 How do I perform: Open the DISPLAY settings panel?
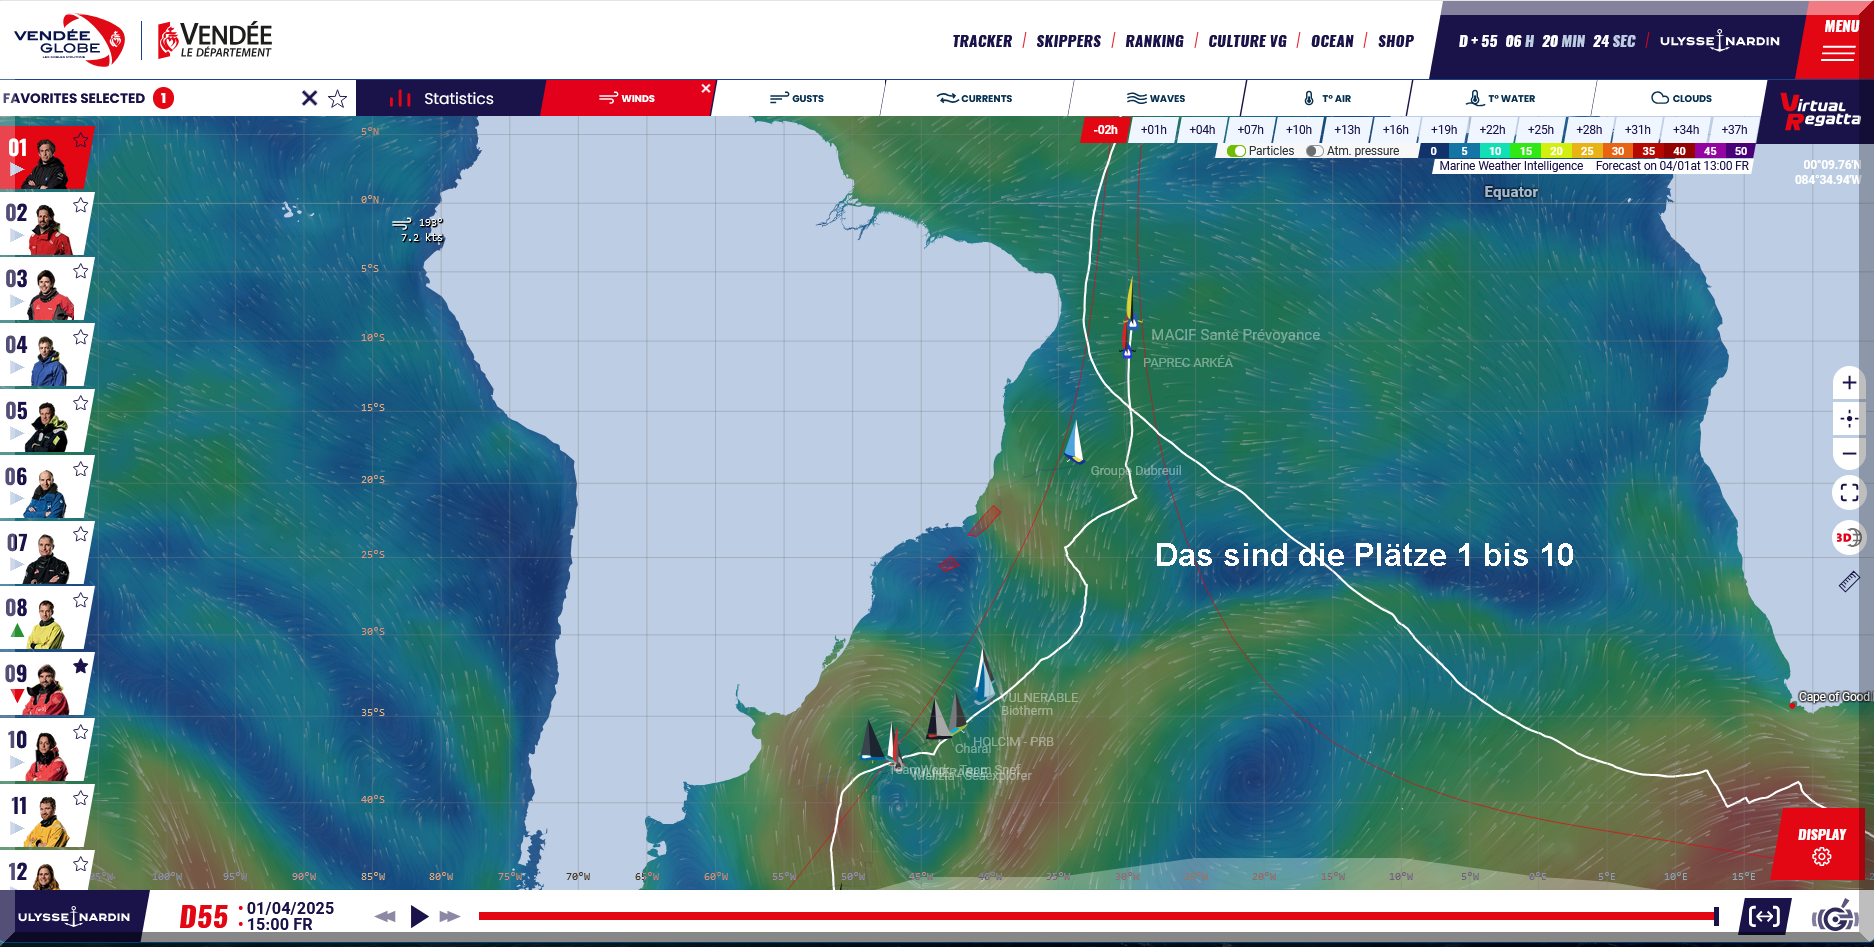pos(1821,845)
